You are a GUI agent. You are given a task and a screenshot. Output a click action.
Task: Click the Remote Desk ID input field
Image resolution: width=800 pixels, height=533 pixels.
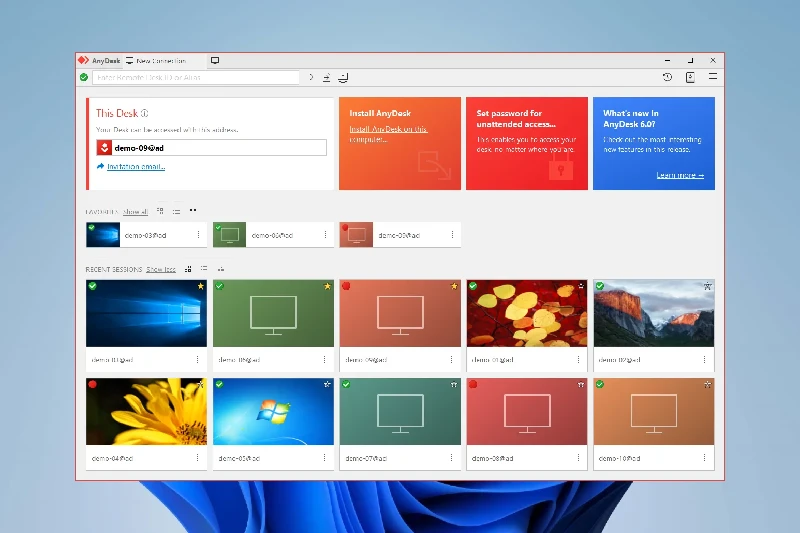[x=195, y=77]
